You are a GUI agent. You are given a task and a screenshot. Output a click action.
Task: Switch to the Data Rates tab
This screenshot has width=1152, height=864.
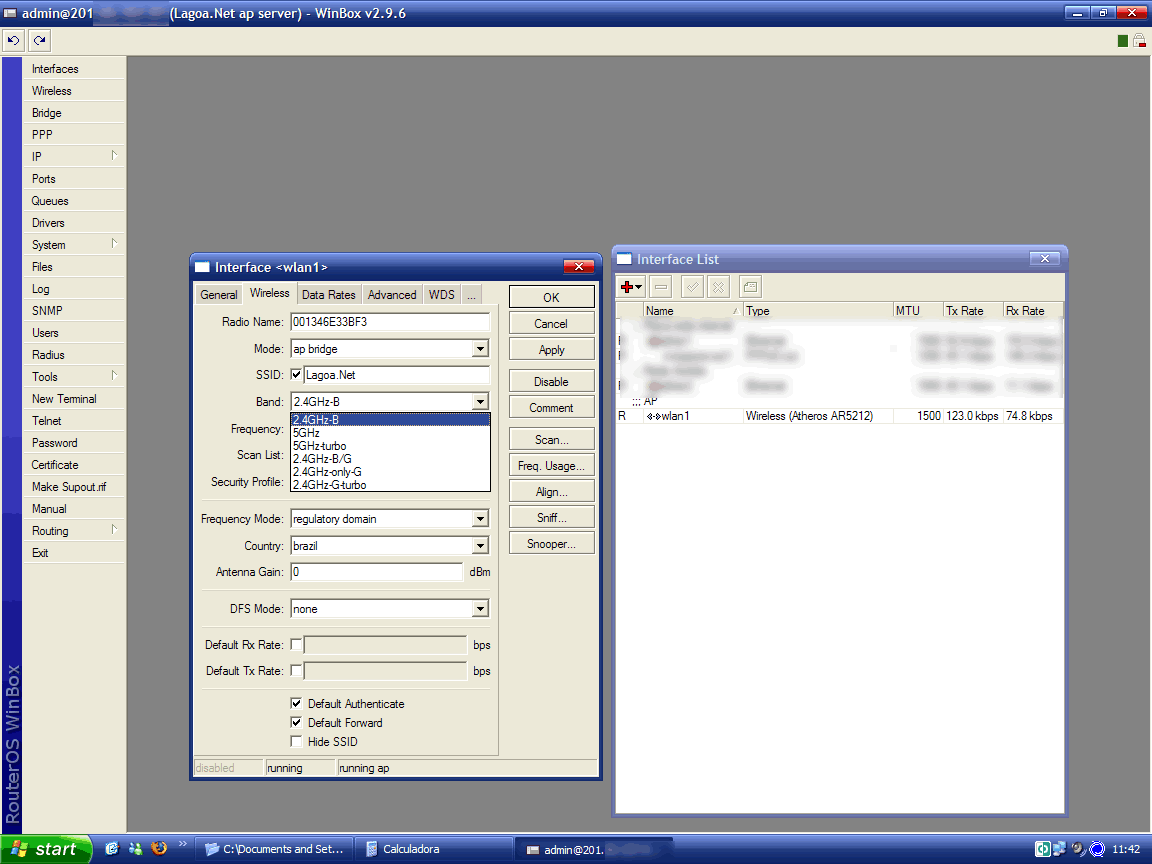328,295
